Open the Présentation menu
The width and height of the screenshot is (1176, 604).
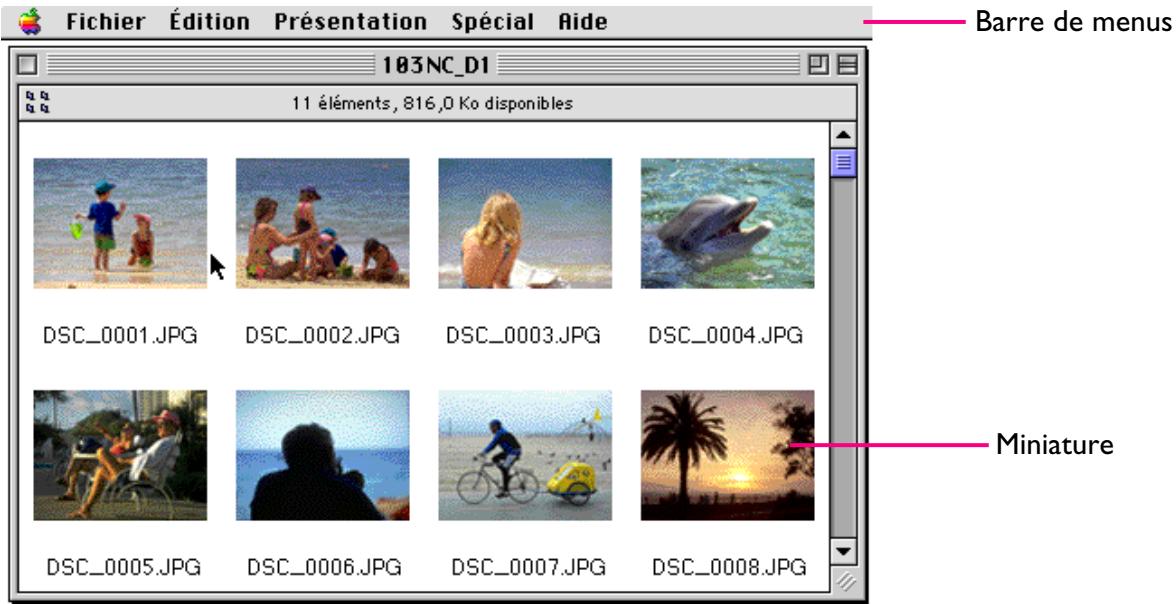[350, 22]
